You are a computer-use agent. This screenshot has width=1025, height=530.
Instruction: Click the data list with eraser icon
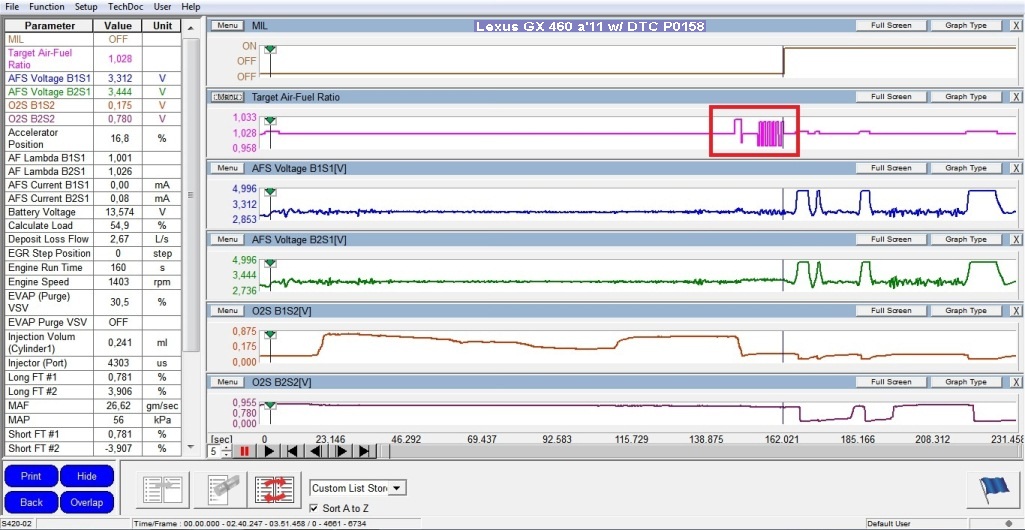220,489
